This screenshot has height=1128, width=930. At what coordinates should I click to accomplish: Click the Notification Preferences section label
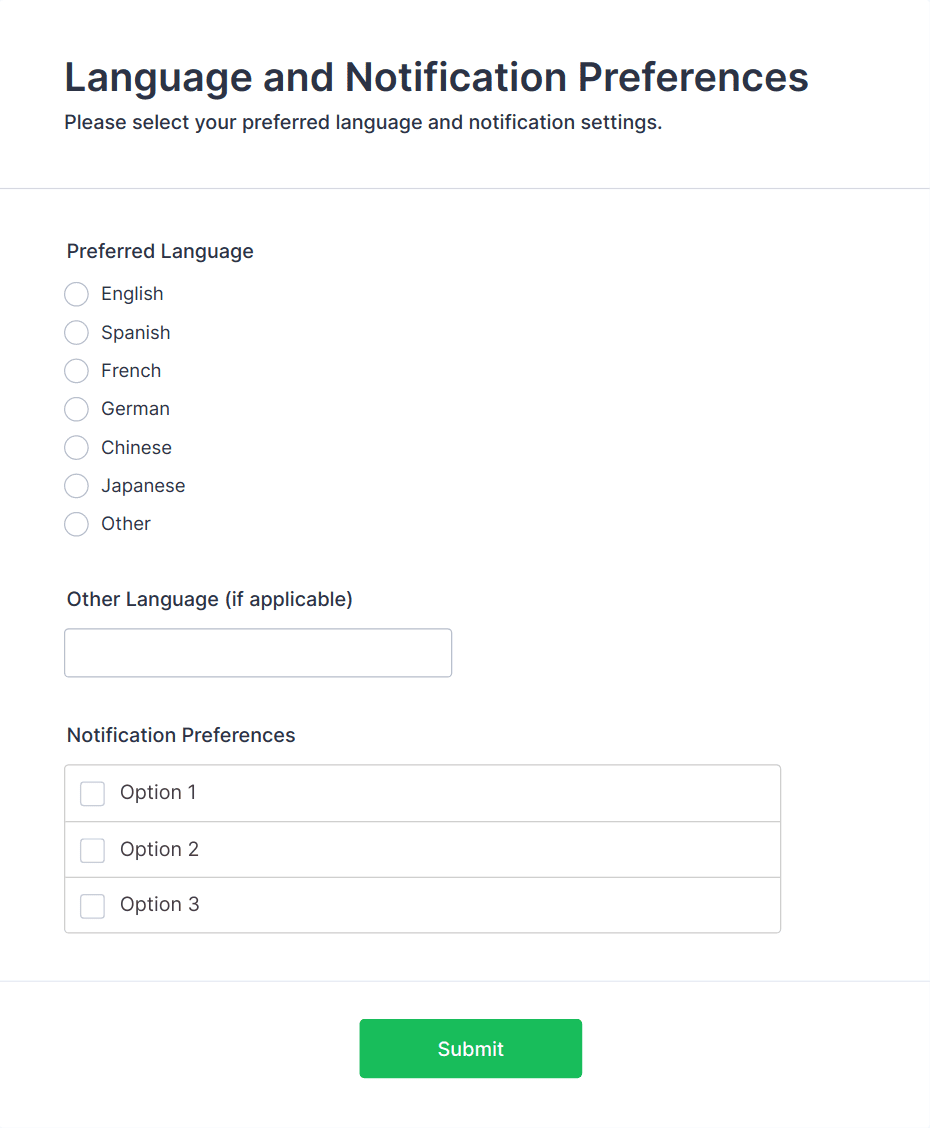181,735
